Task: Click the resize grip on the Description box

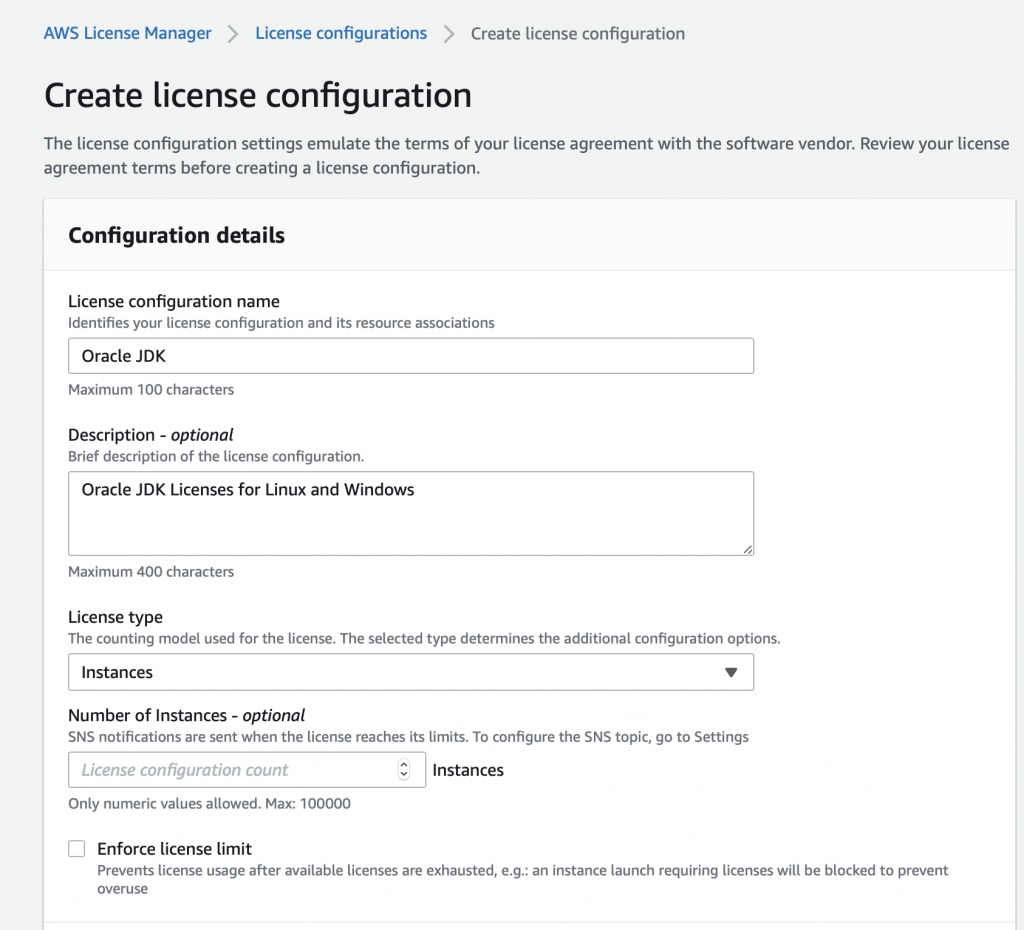Action: click(748, 548)
